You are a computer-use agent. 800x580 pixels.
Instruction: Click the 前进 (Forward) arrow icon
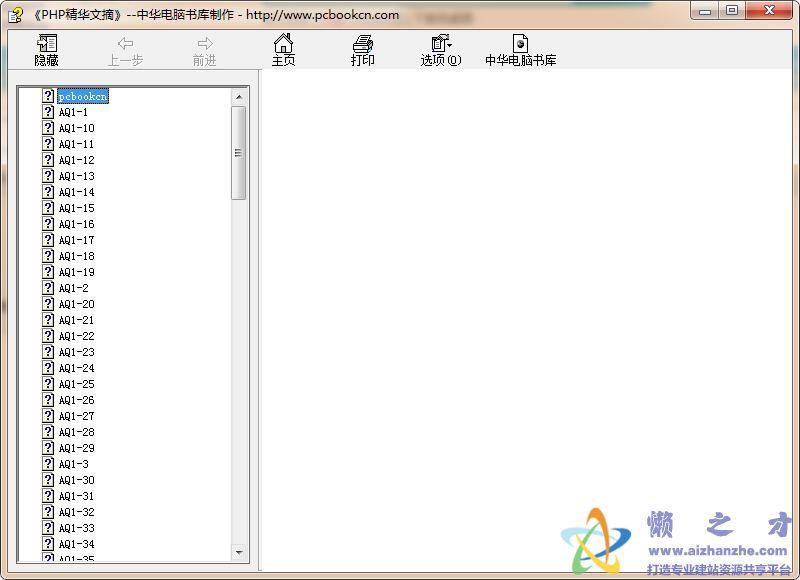[x=205, y=43]
